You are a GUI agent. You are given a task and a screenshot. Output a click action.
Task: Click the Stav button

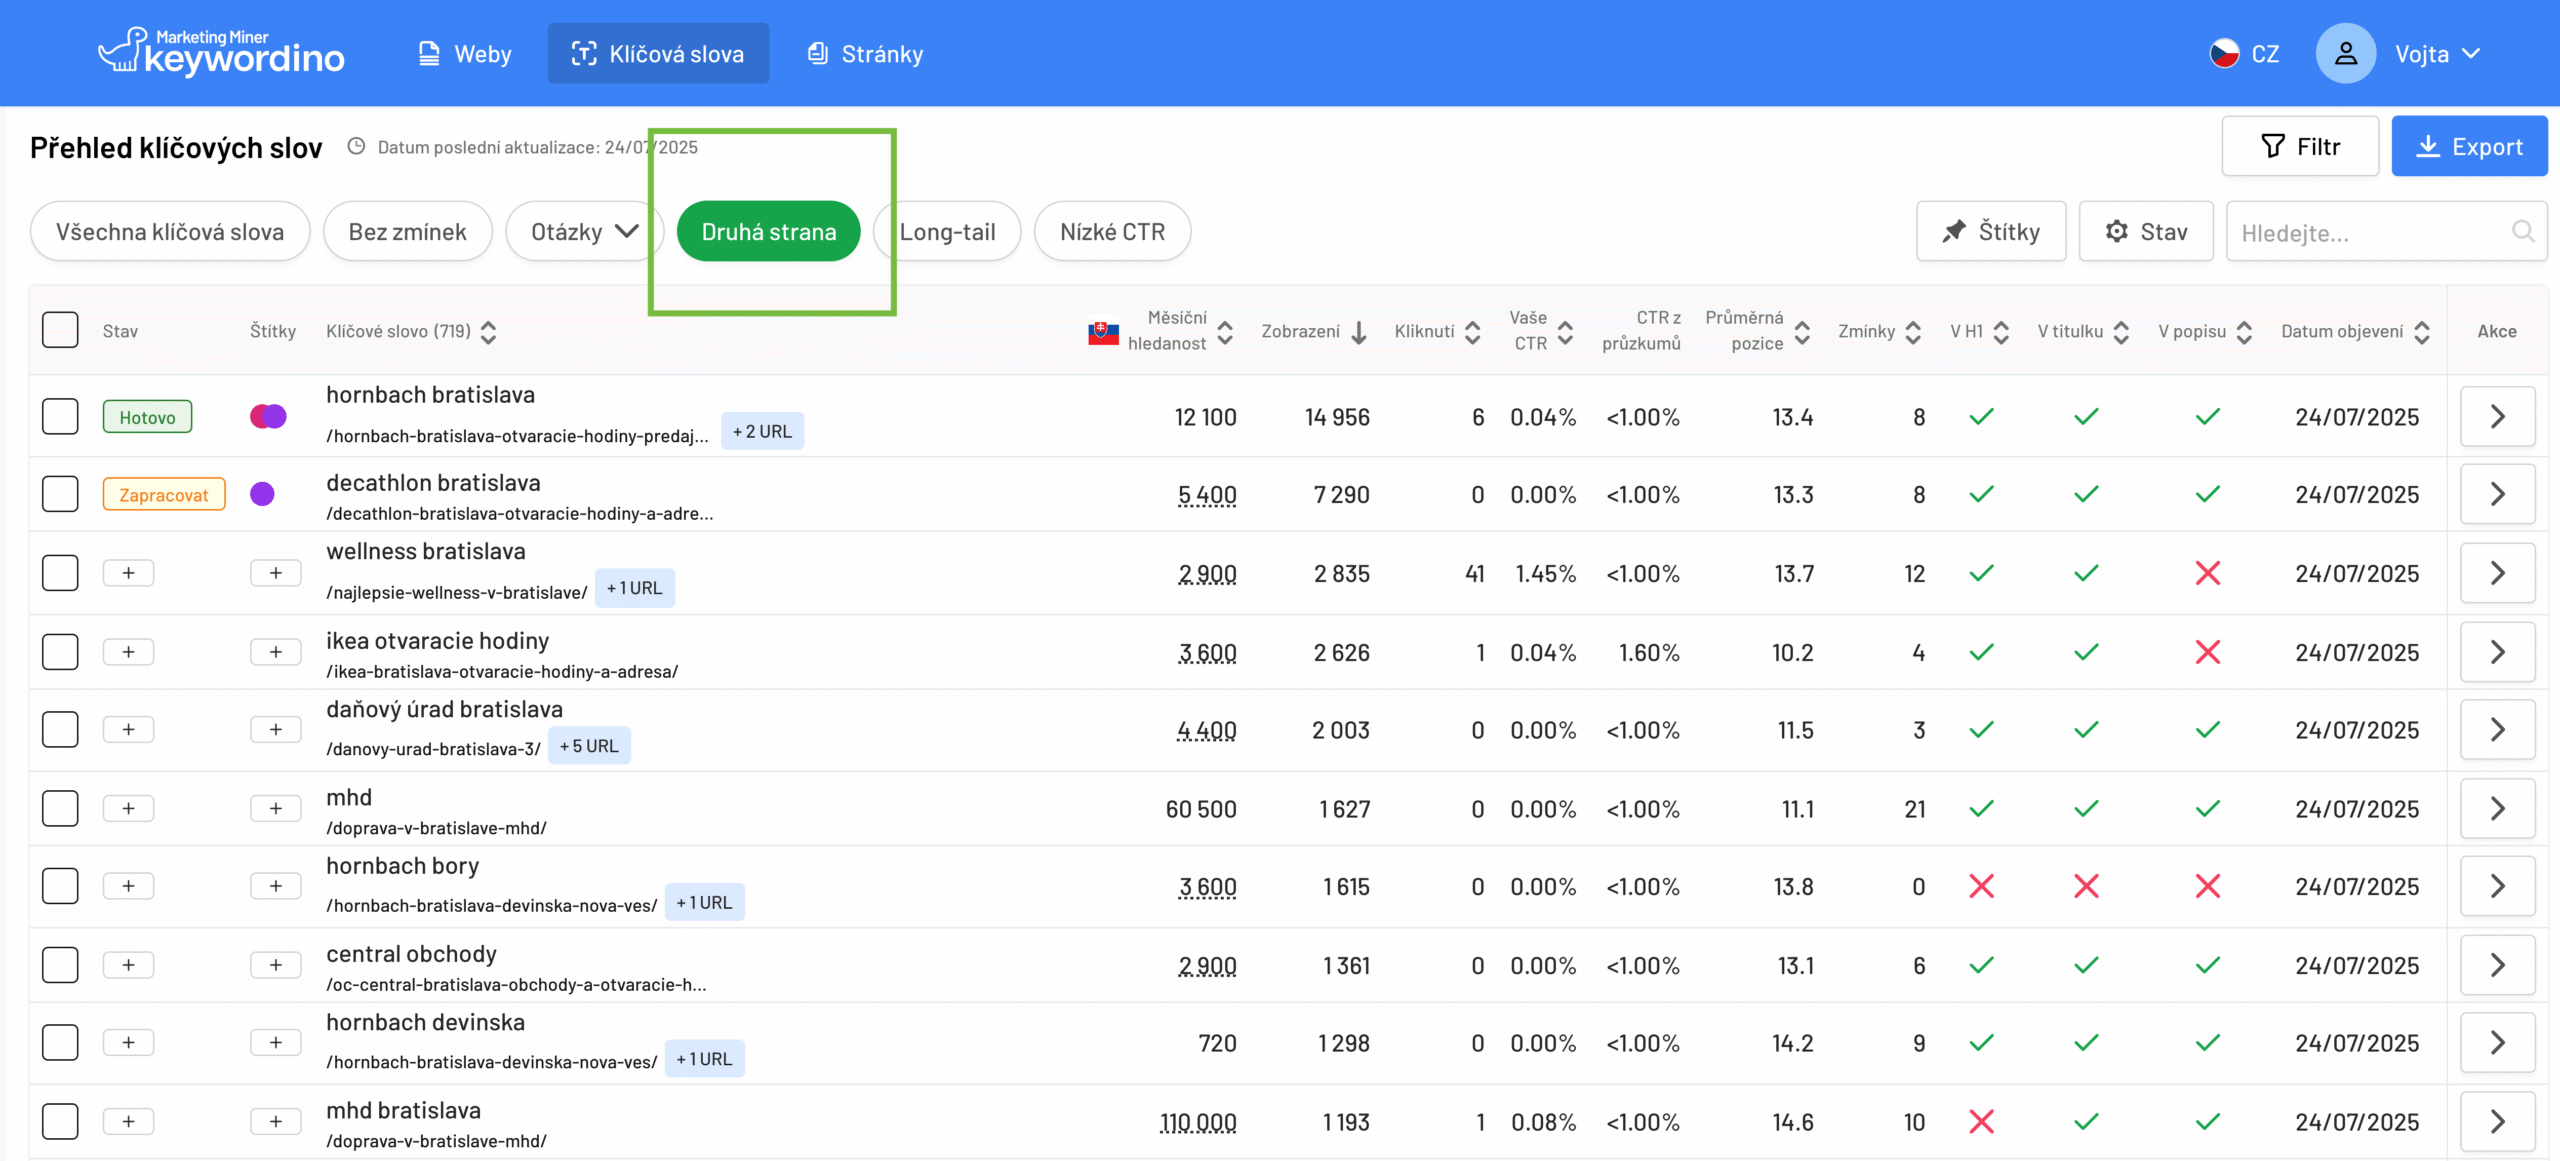(x=2146, y=231)
